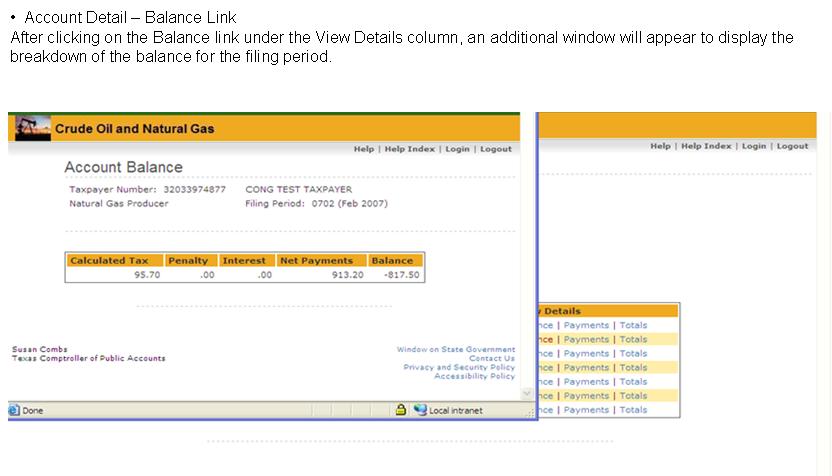Click the Done page icon in status bar

pyautogui.click(x=14, y=410)
